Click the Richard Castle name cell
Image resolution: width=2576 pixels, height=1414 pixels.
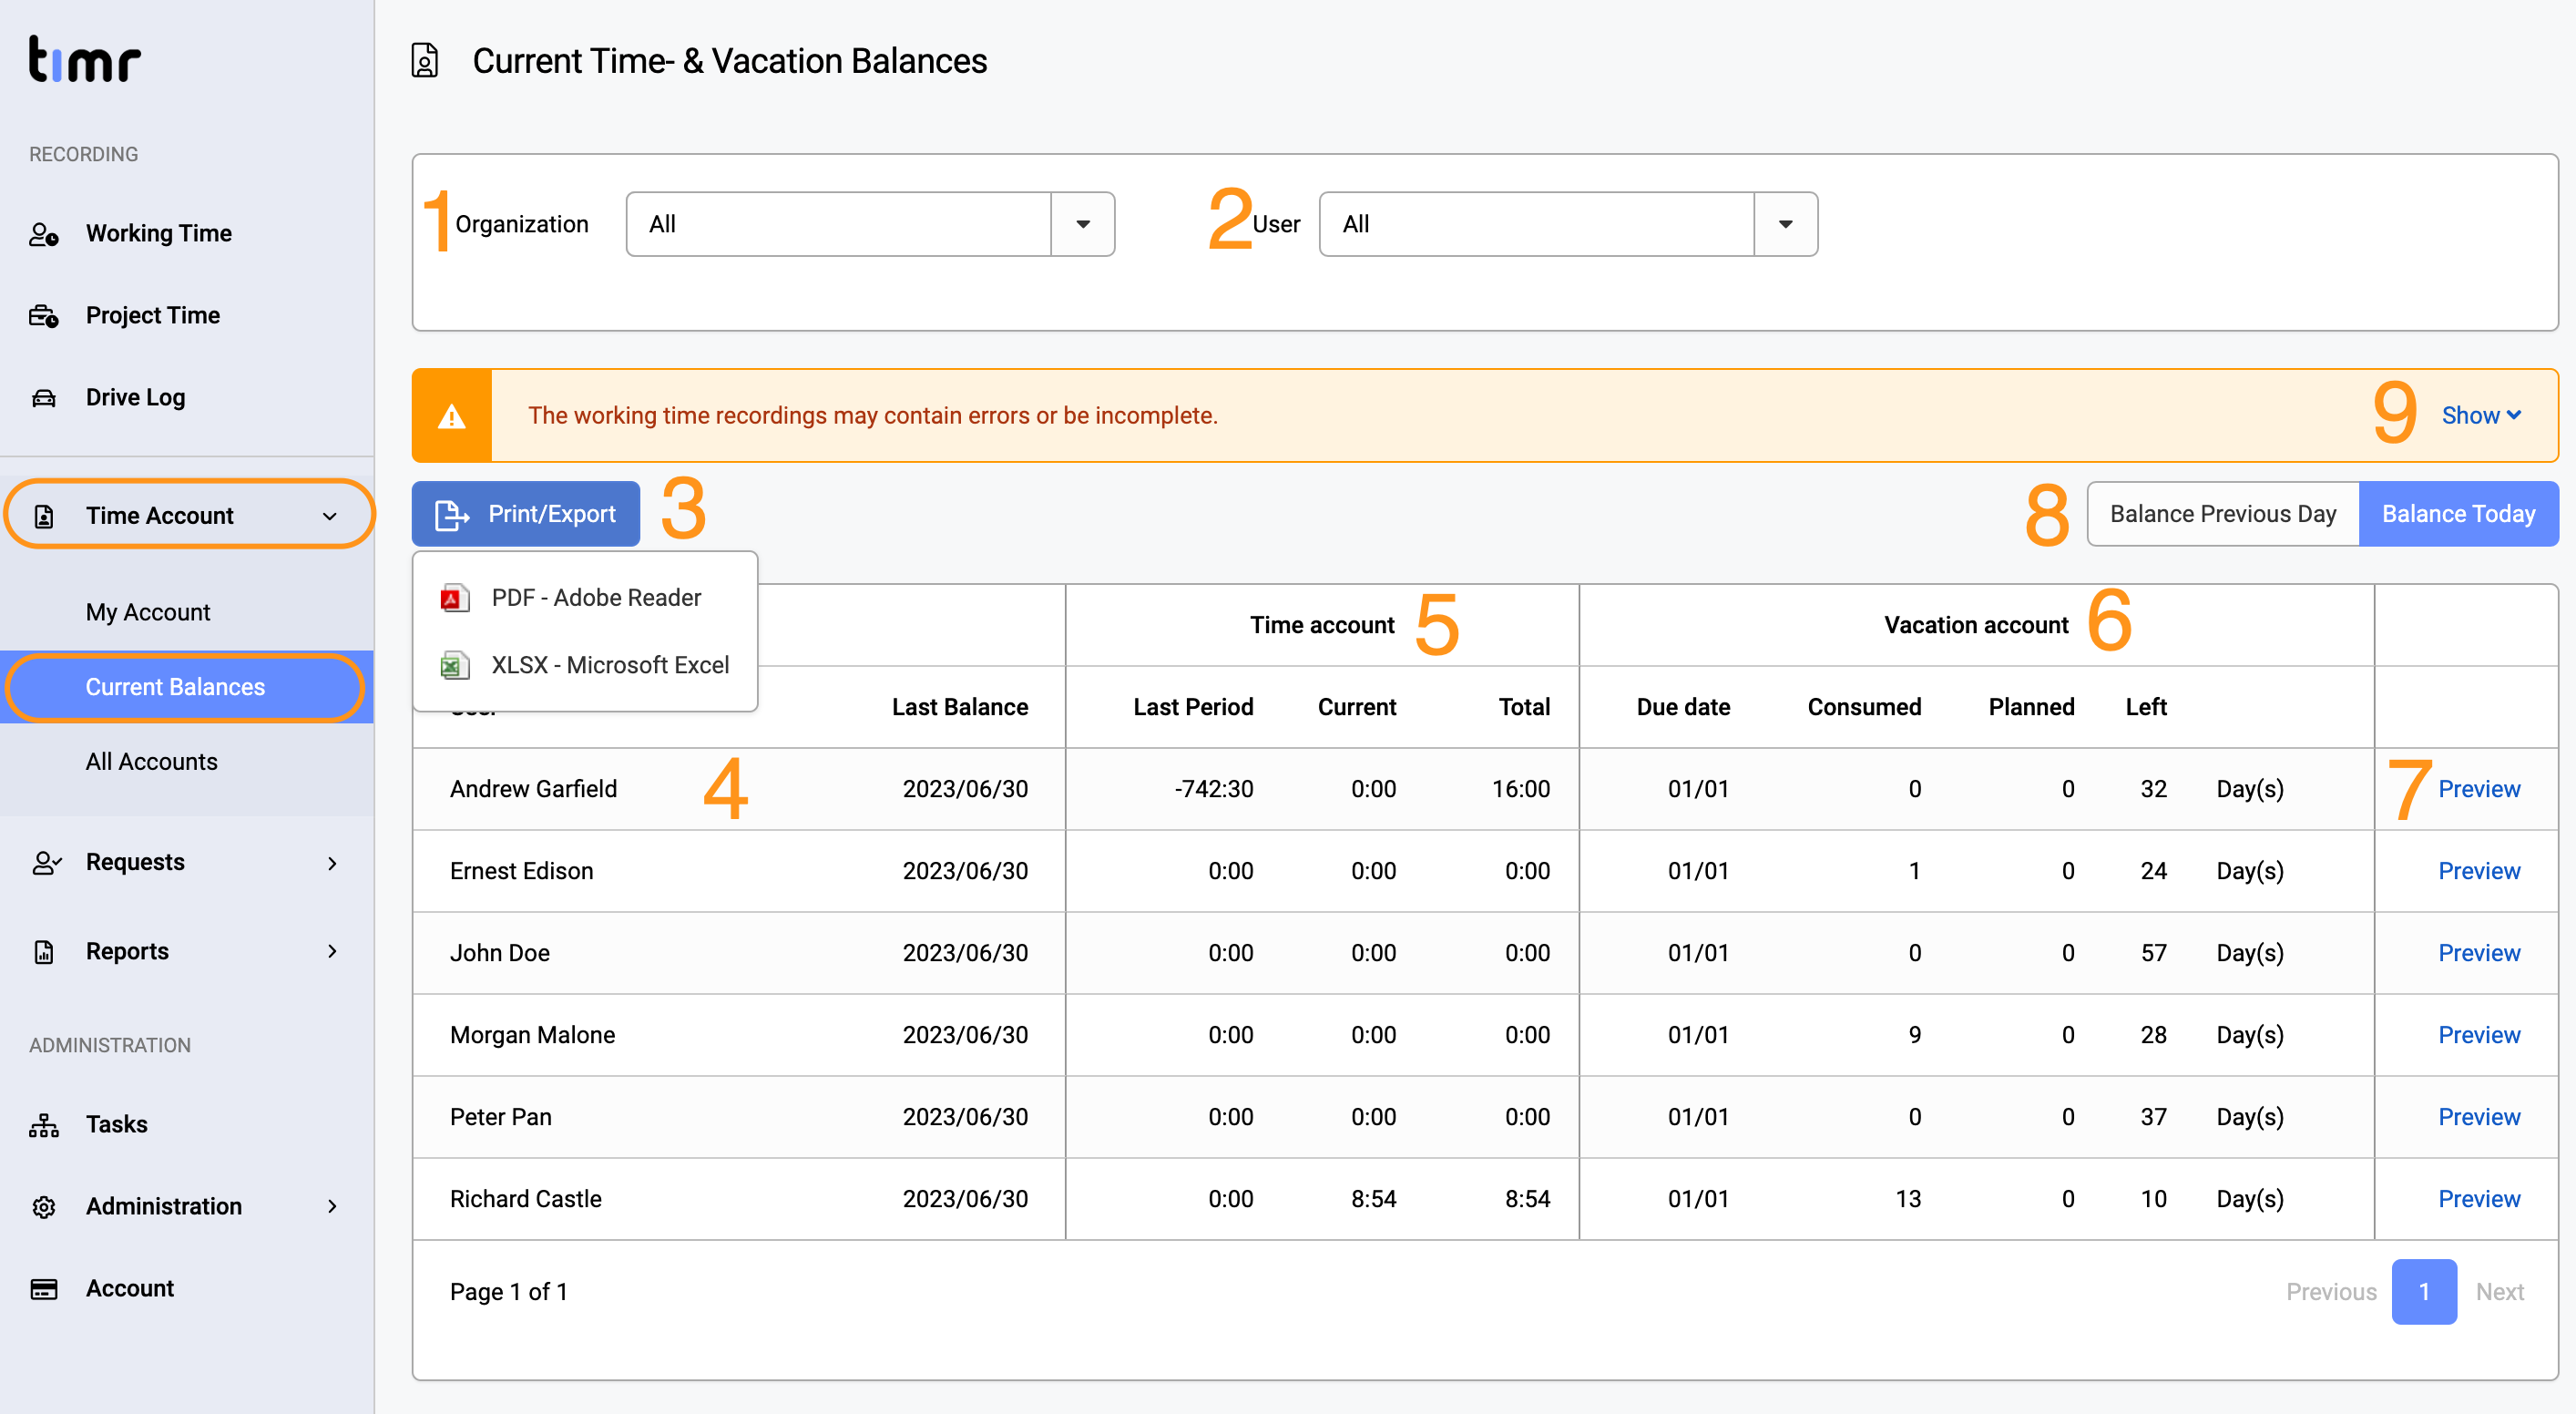(526, 1200)
